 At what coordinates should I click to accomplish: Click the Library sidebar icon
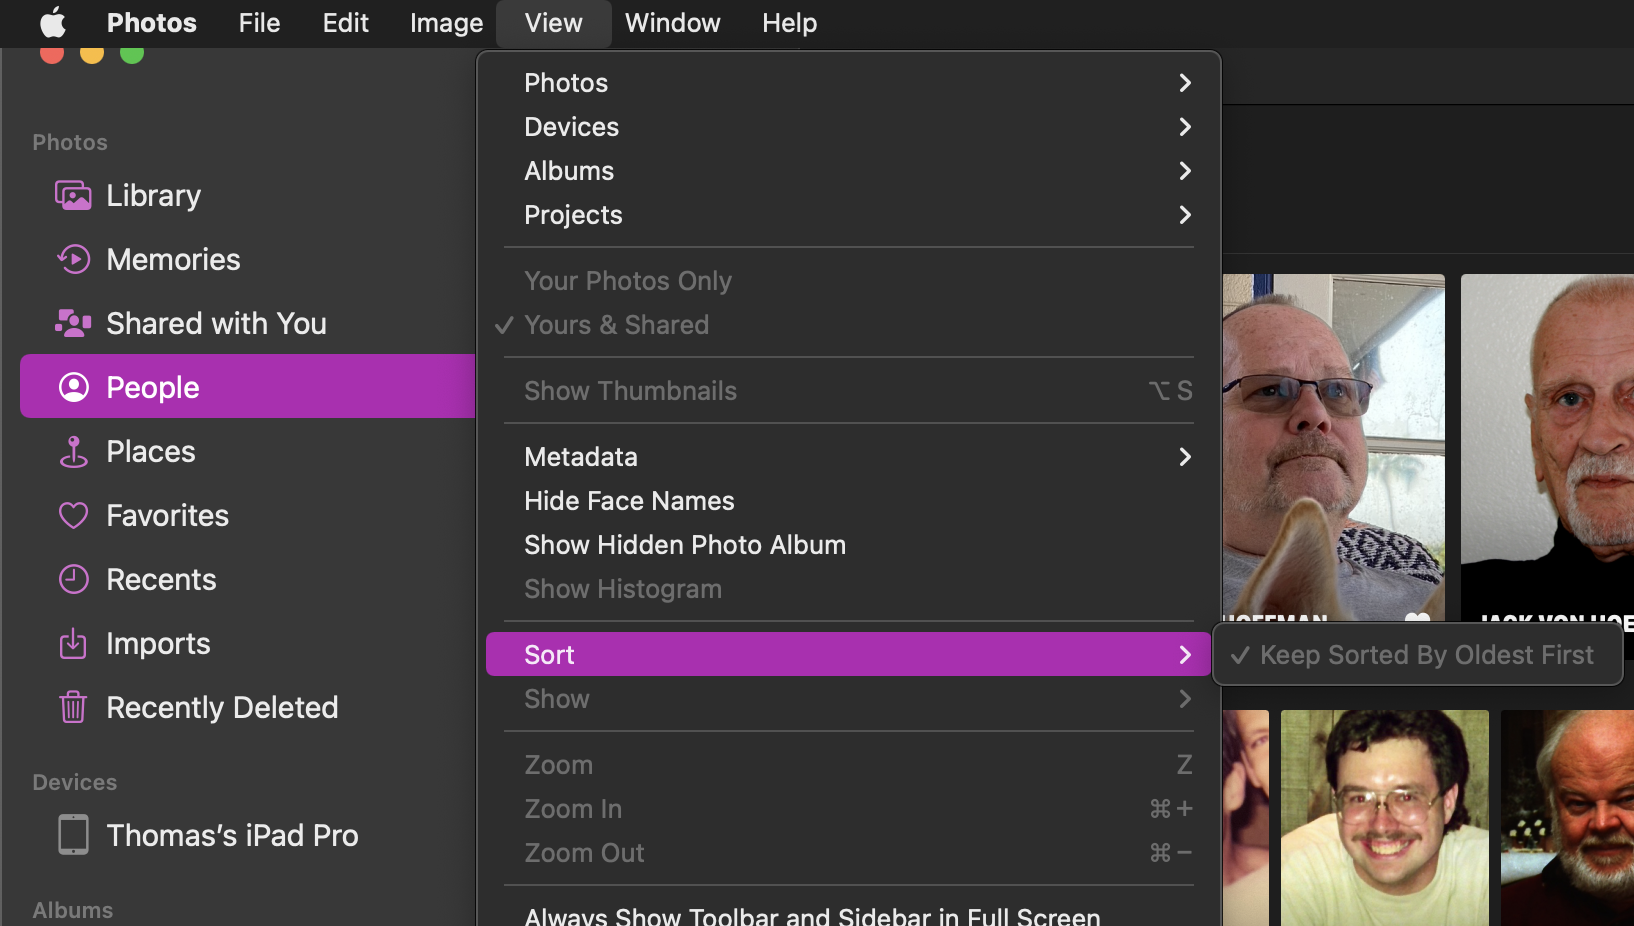(73, 196)
